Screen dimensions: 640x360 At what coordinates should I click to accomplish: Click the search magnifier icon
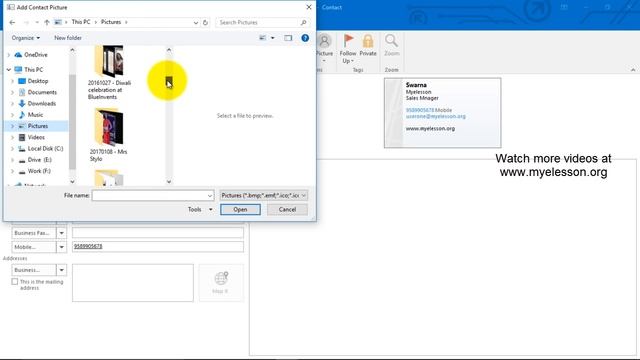tap(304, 22)
